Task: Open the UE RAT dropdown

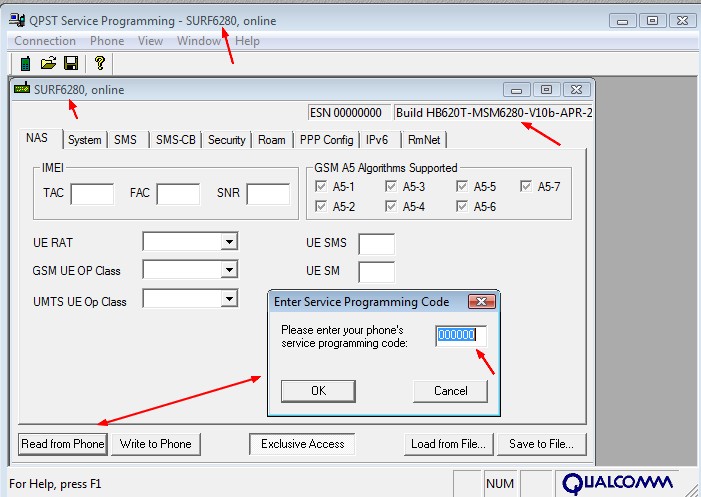Action: click(229, 242)
